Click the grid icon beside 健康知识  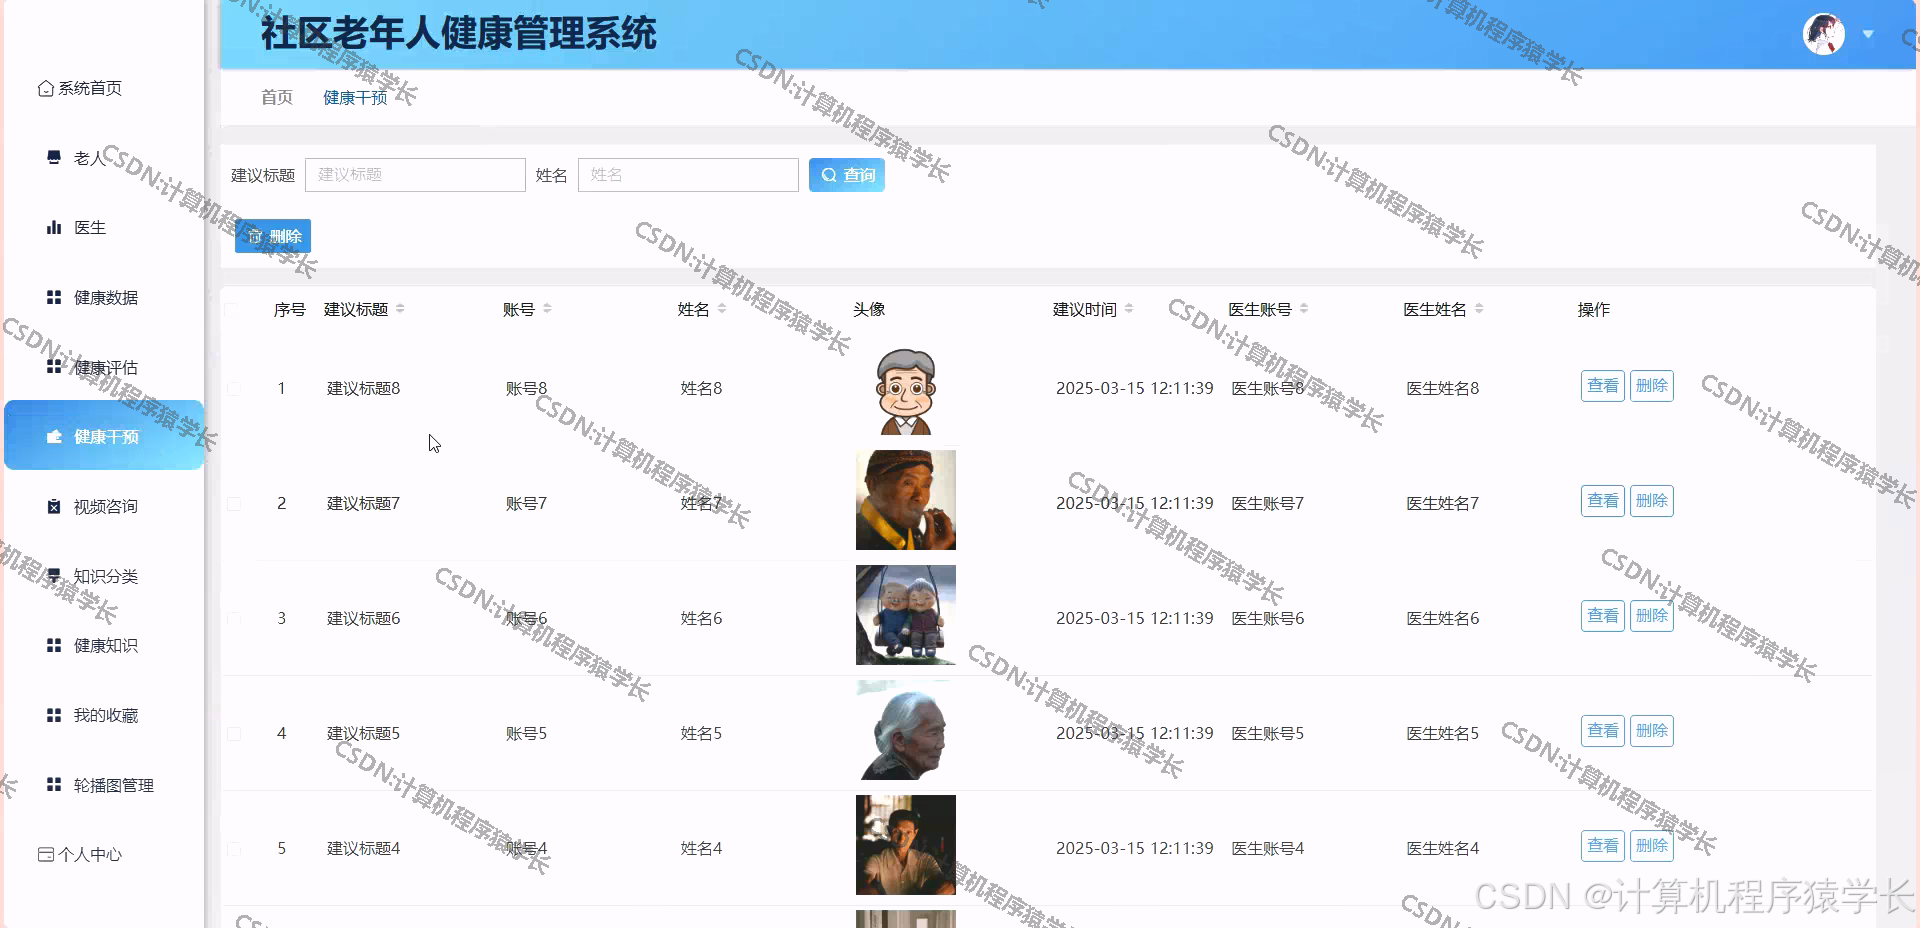54,646
